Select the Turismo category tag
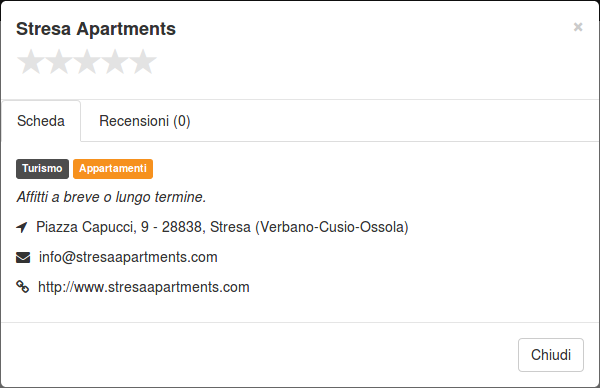Image resolution: width=600 pixels, height=388 pixels. click(x=42, y=169)
